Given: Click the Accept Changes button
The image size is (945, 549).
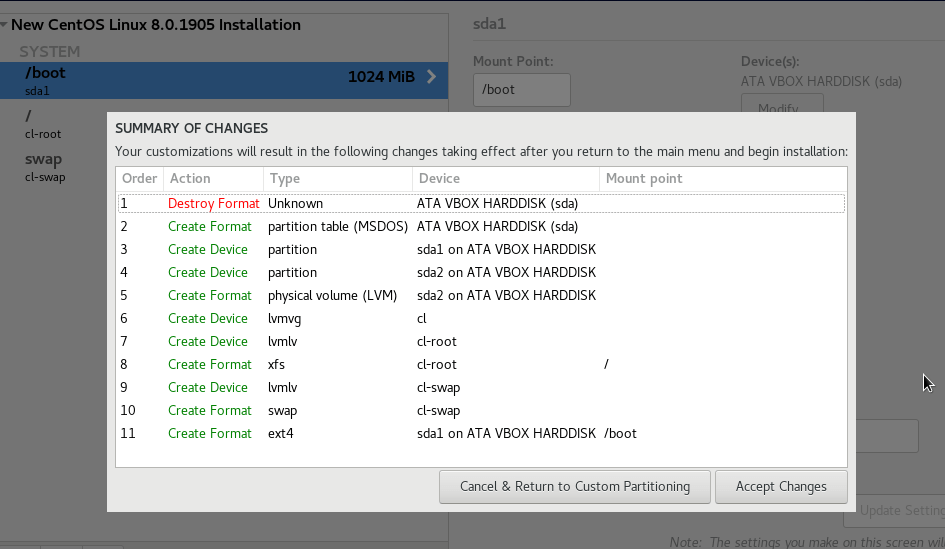Looking at the screenshot, I should 781,487.
